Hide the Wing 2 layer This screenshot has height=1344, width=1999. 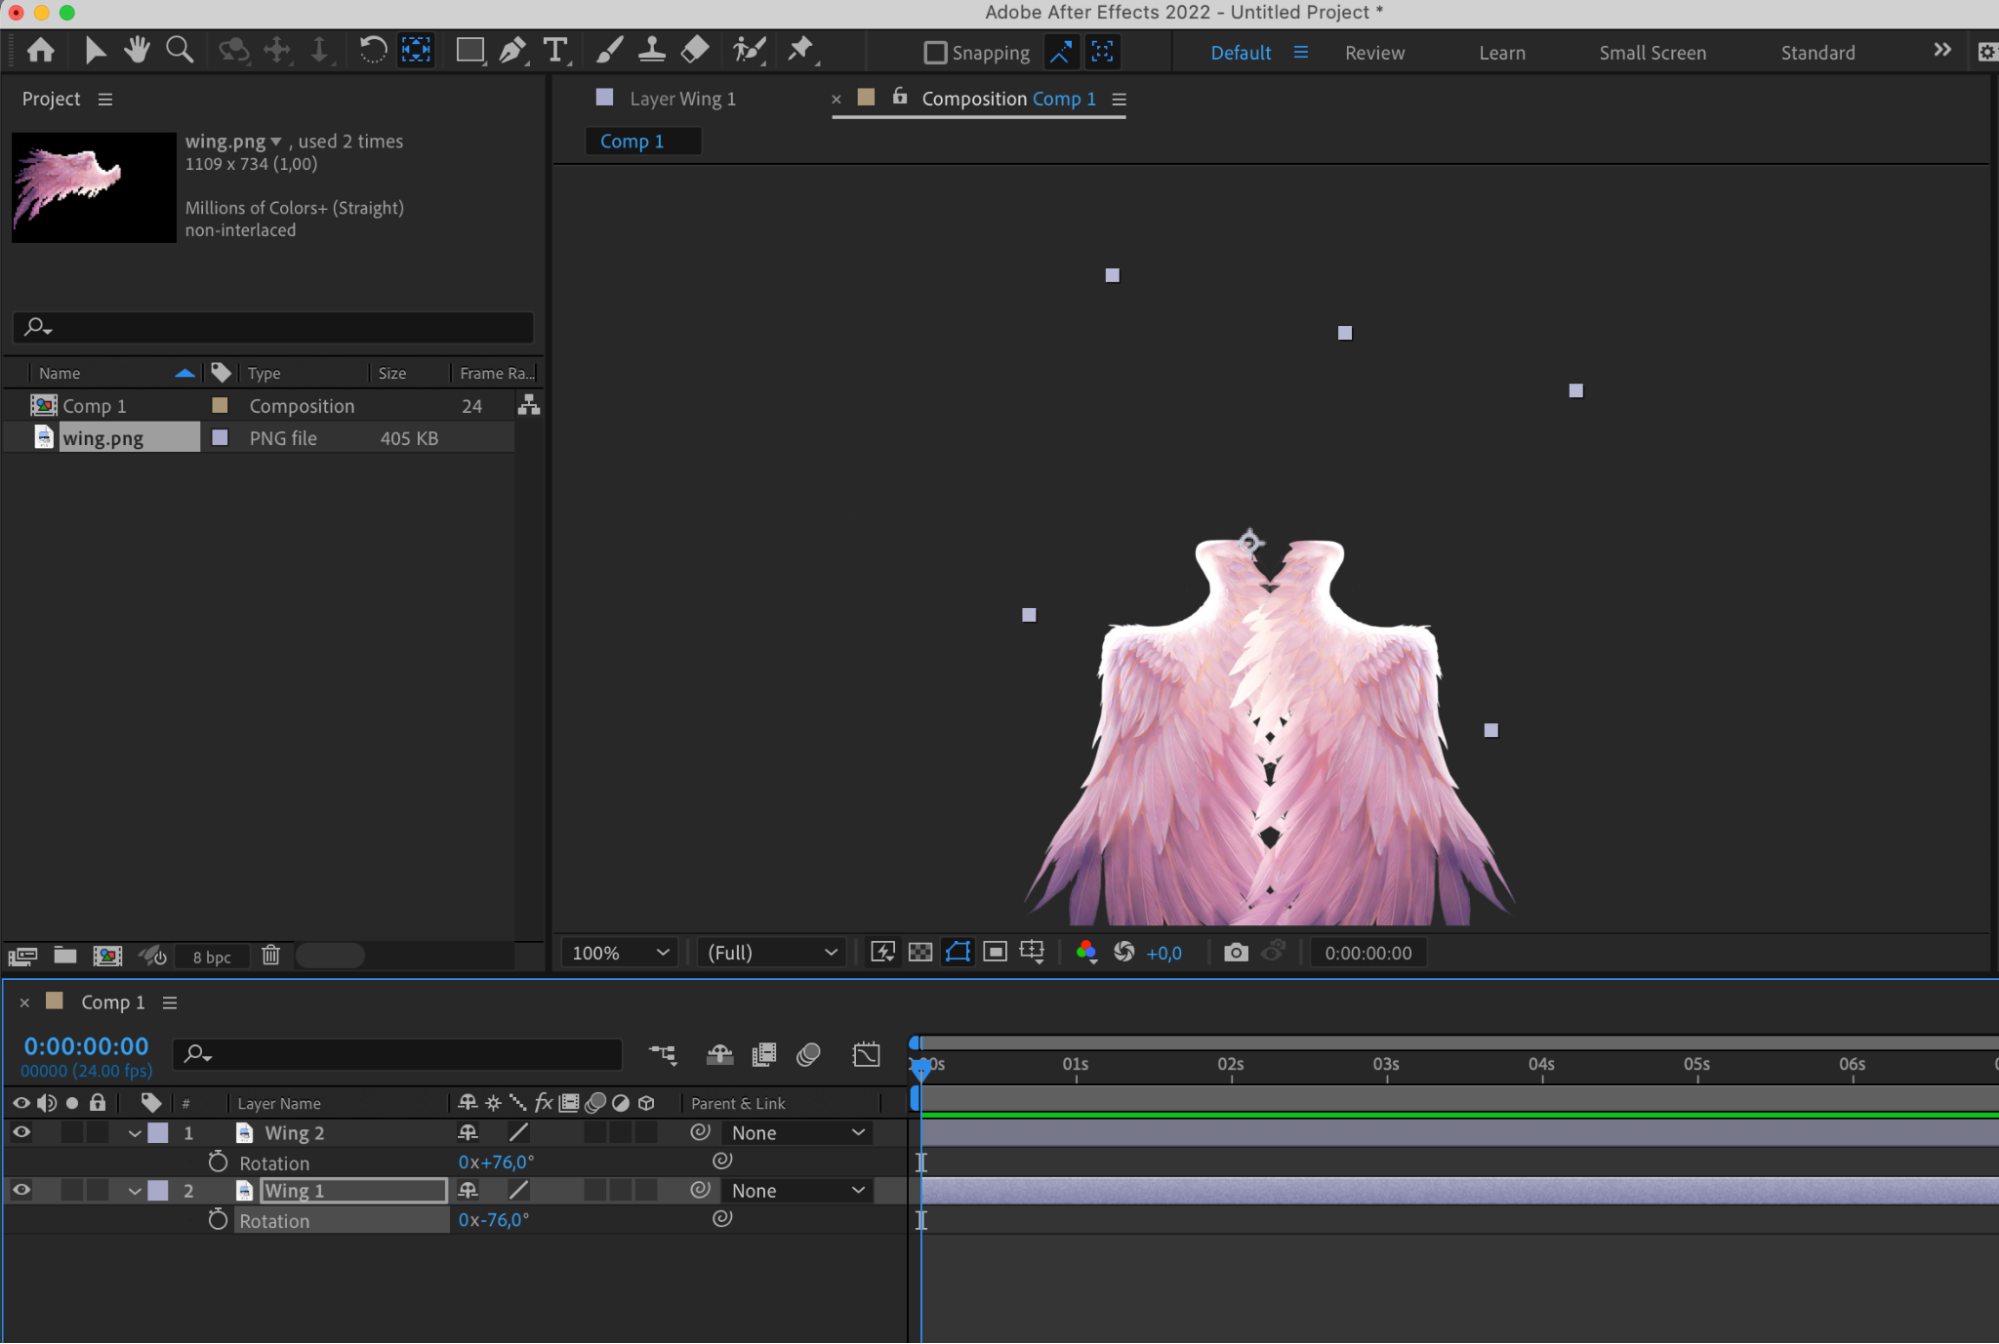tap(21, 1132)
